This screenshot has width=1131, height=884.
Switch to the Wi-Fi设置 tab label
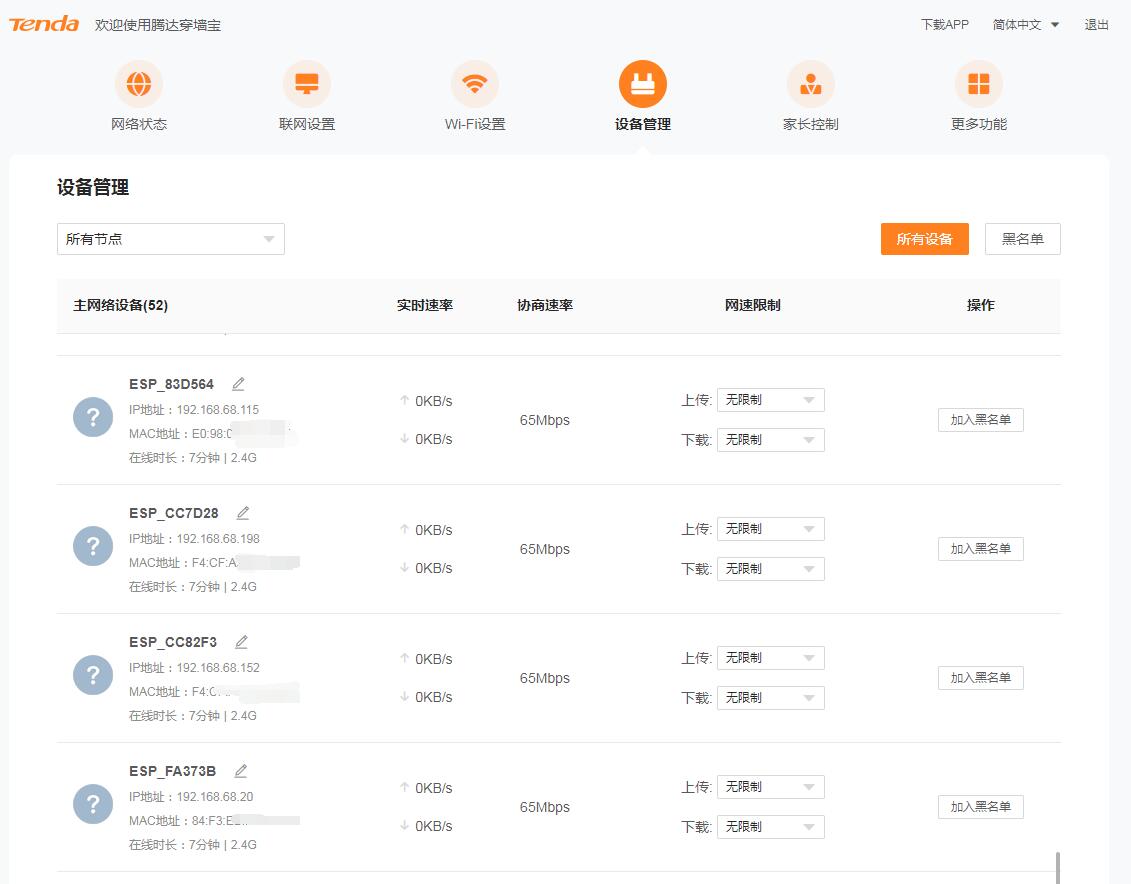click(475, 124)
